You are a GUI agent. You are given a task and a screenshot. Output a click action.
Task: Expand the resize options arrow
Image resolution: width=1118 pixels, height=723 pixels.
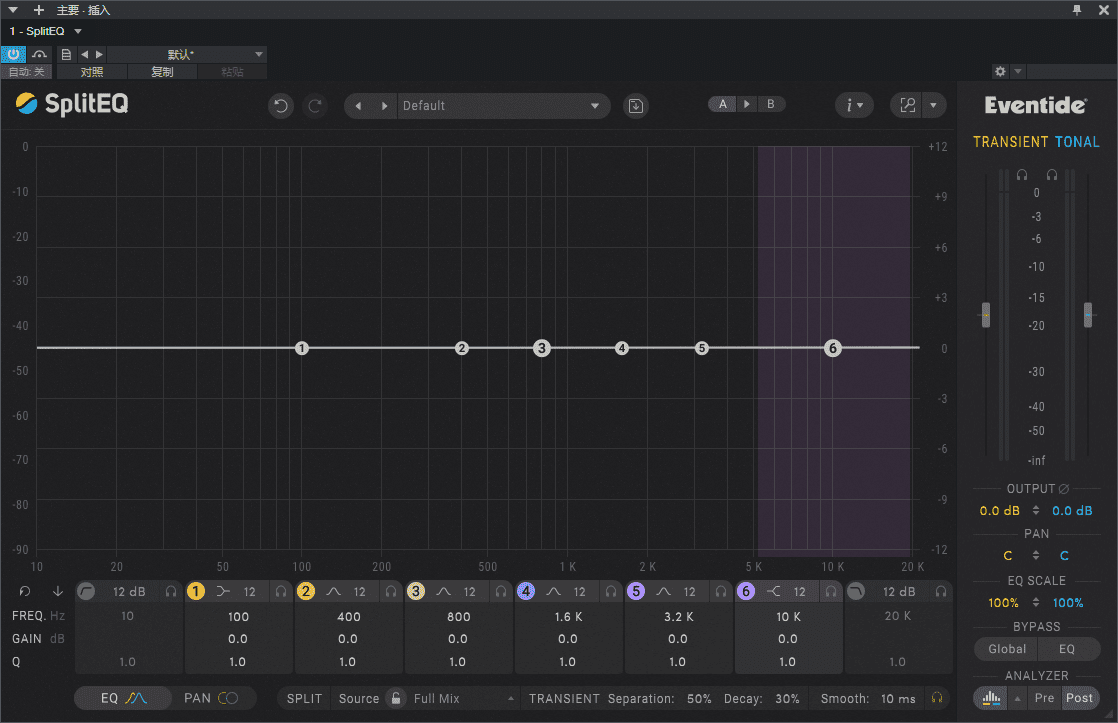click(933, 106)
